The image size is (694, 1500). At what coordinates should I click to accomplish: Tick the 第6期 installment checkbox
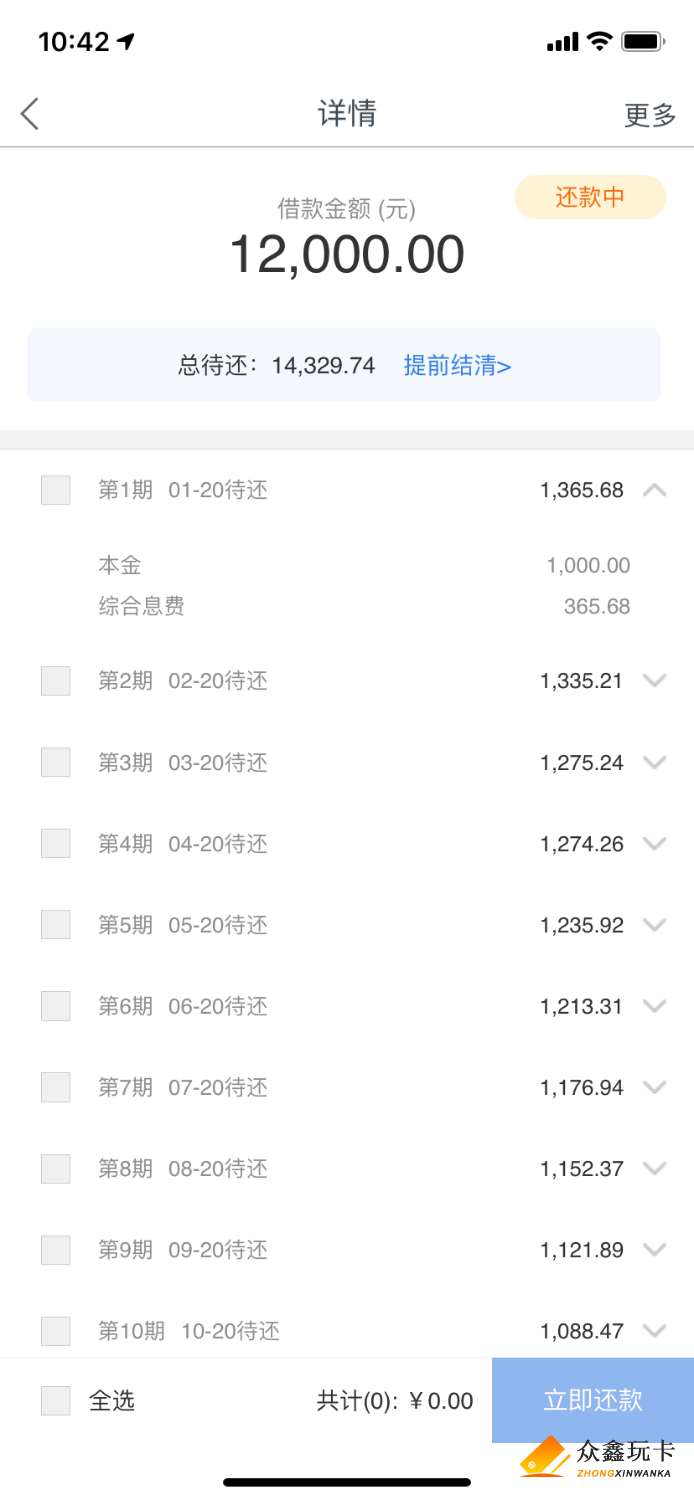click(56, 1006)
